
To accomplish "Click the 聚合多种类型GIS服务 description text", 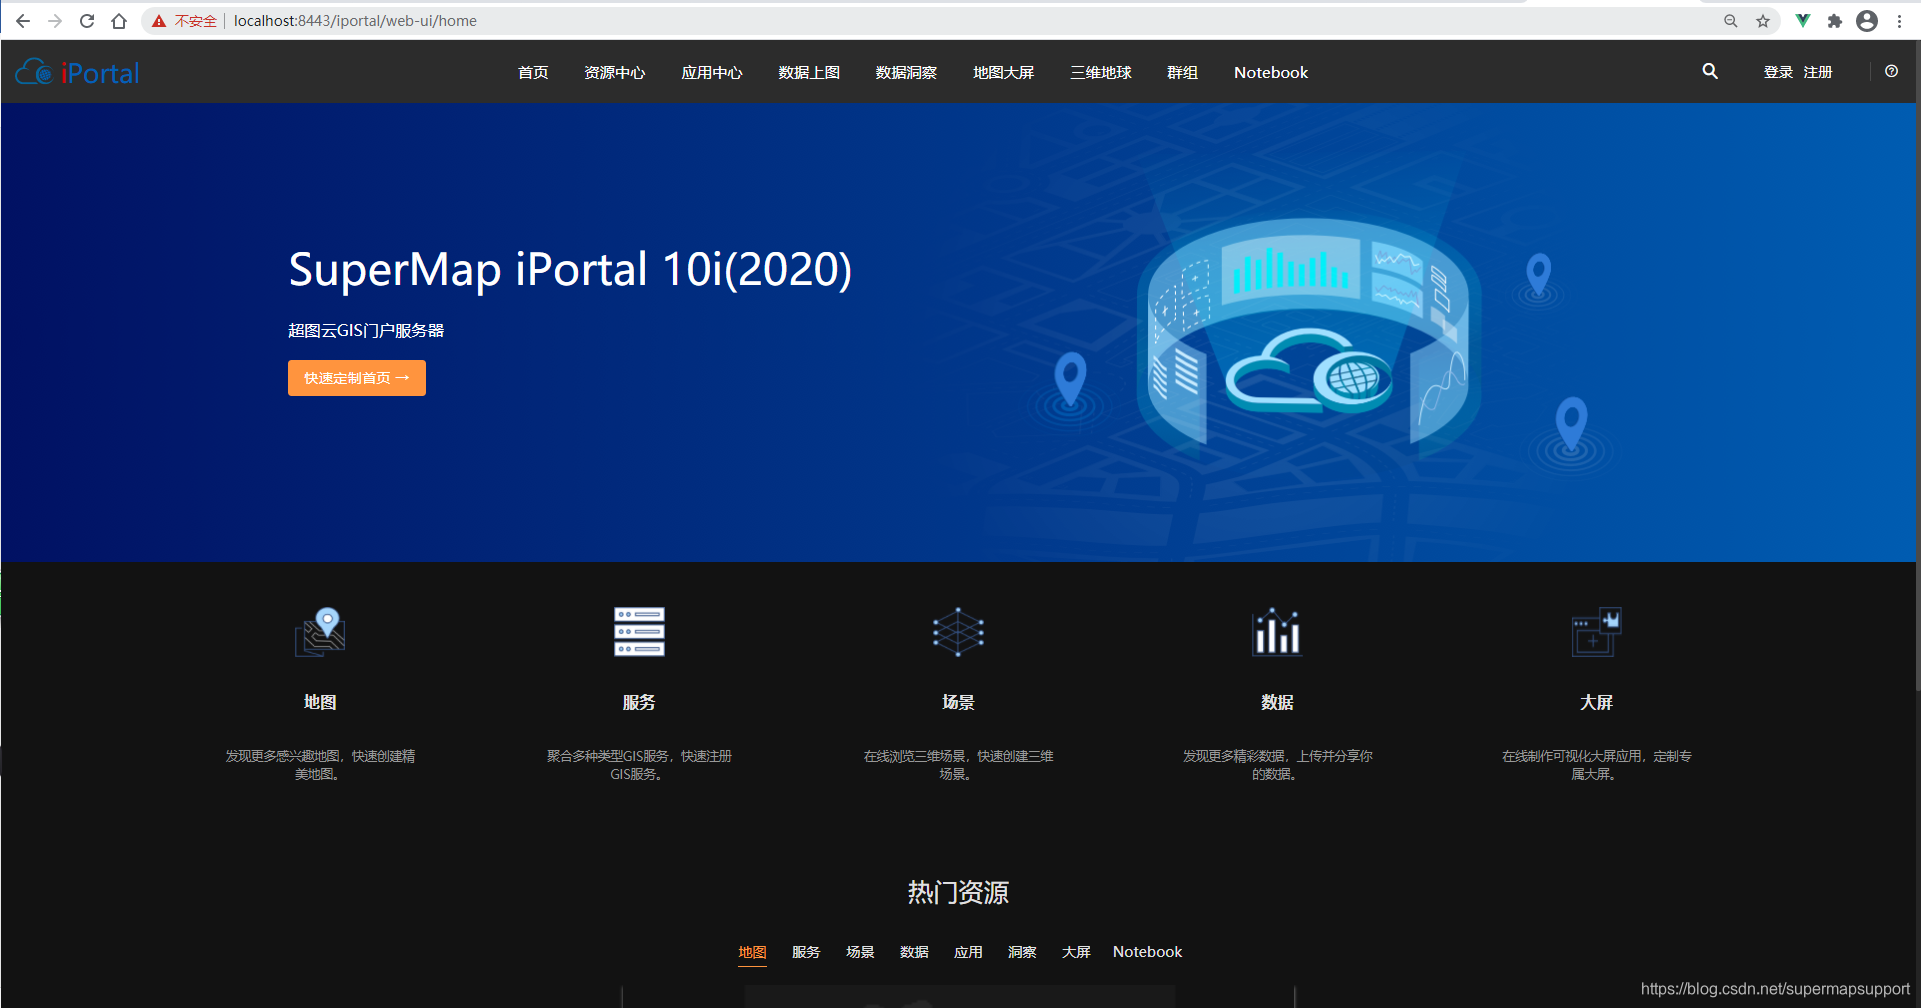I will click(x=639, y=765).
